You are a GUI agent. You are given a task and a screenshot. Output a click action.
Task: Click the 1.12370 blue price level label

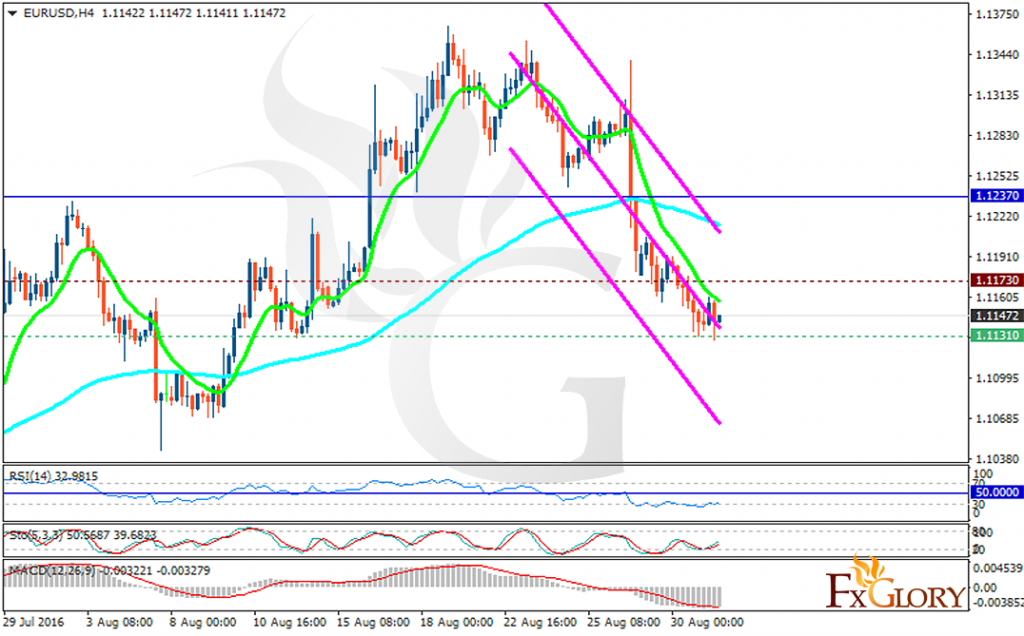pos(996,196)
